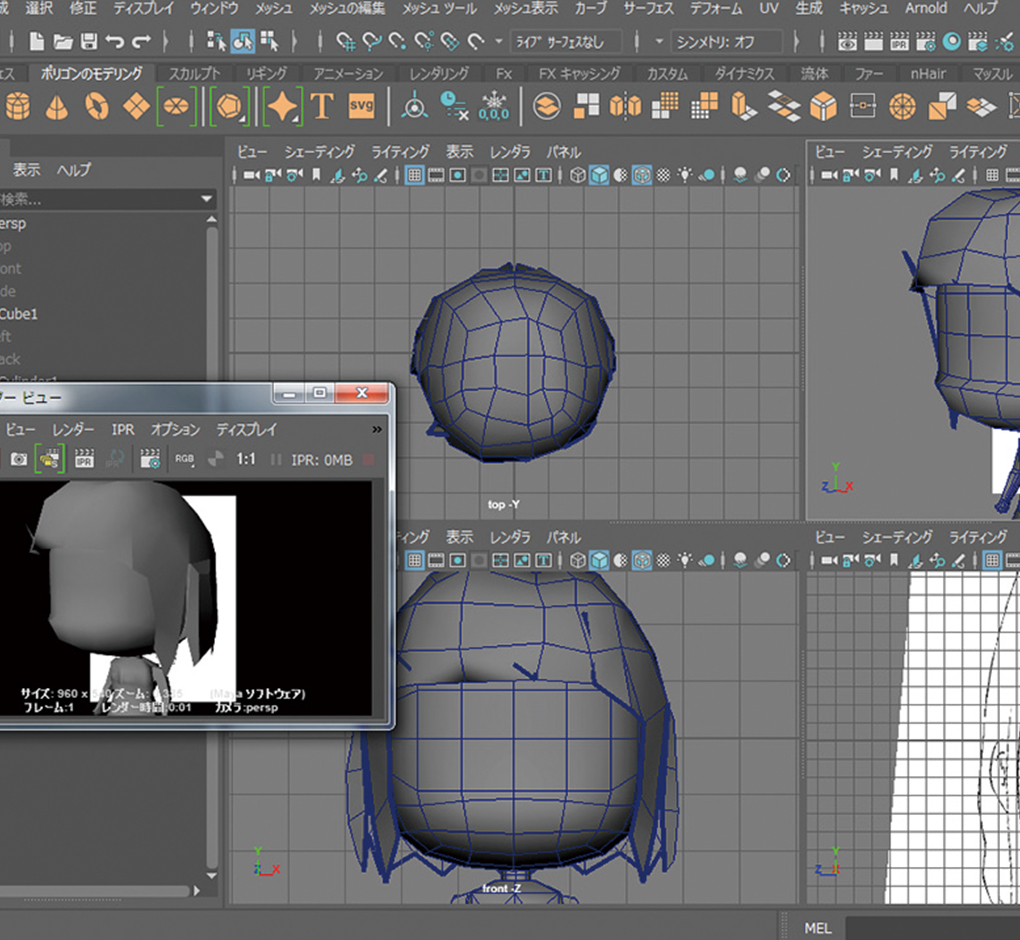Open the Symmetry off dropdown
1020x940 pixels.
(x=727, y=42)
